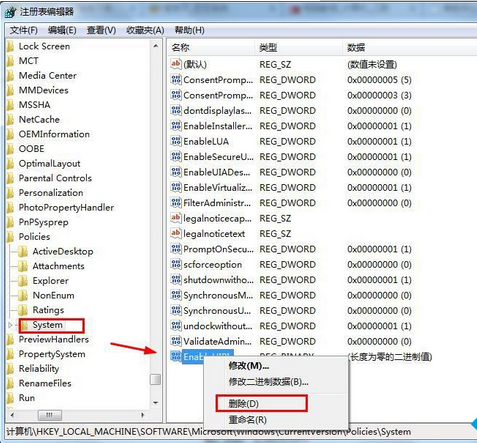Screen dimensions: 477x443
Task: Click the tree horizontal scrollbar right arrow
Action: [142, 415]
